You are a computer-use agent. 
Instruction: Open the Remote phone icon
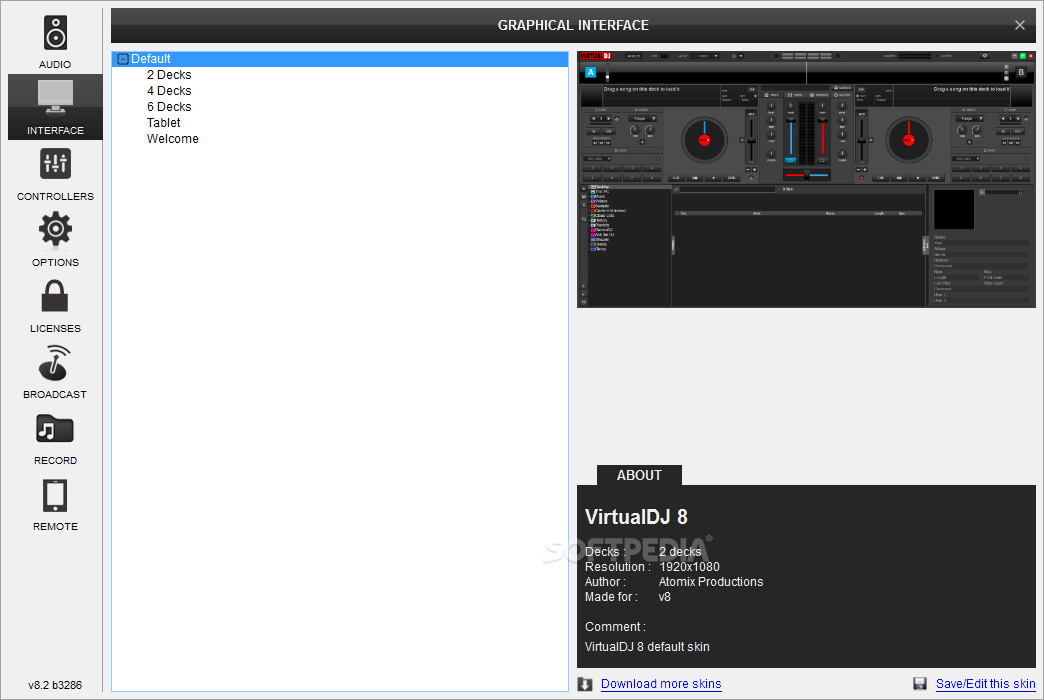tap(55, 496)
